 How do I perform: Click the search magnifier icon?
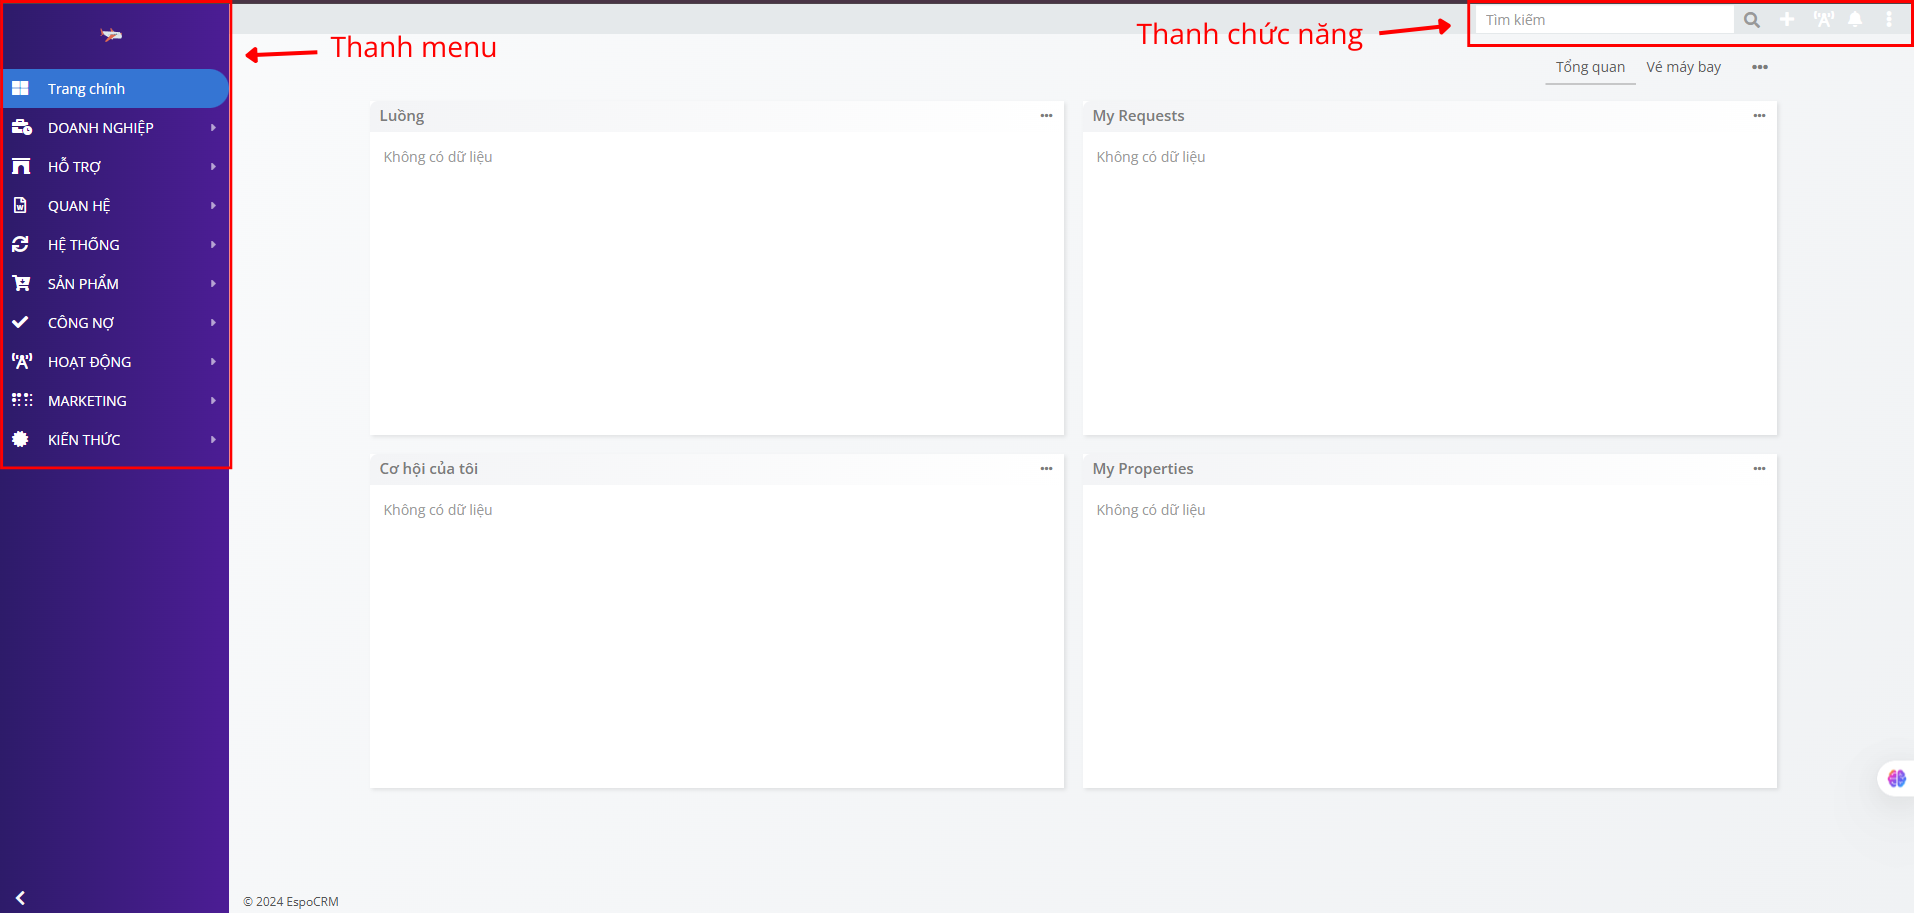(x=1751, y=20)
